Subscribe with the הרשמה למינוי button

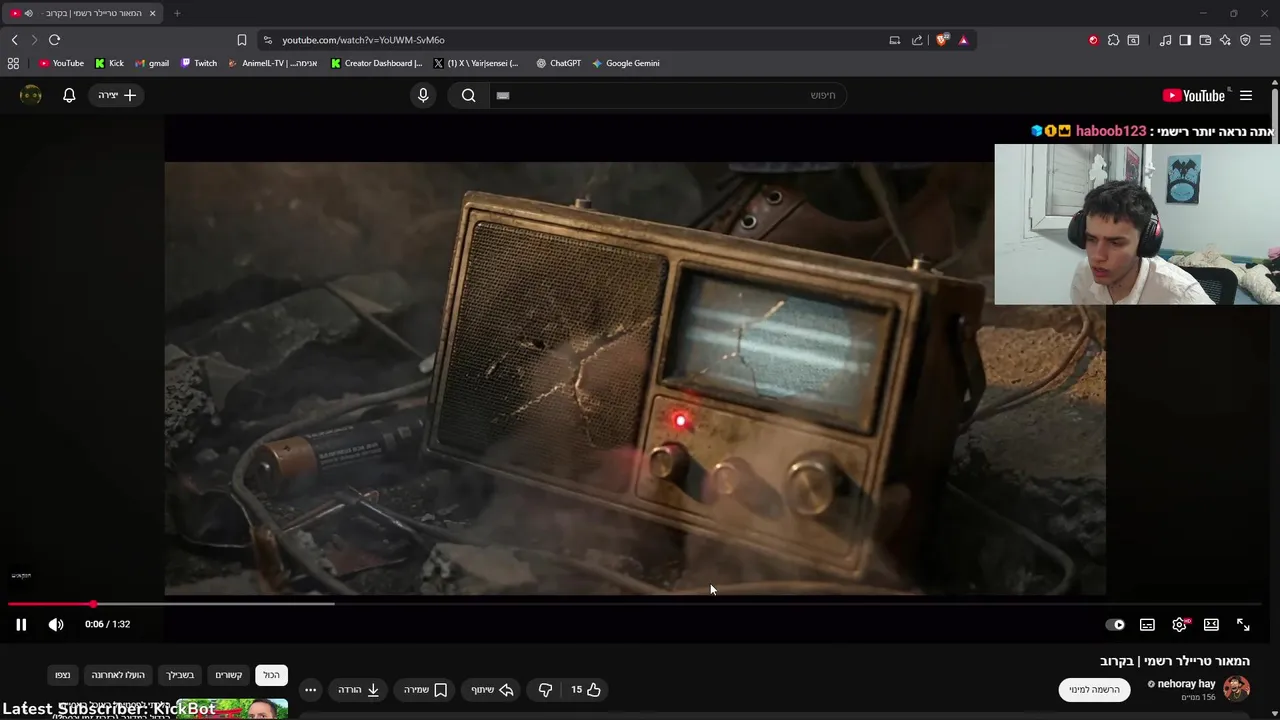(1094, 689)
